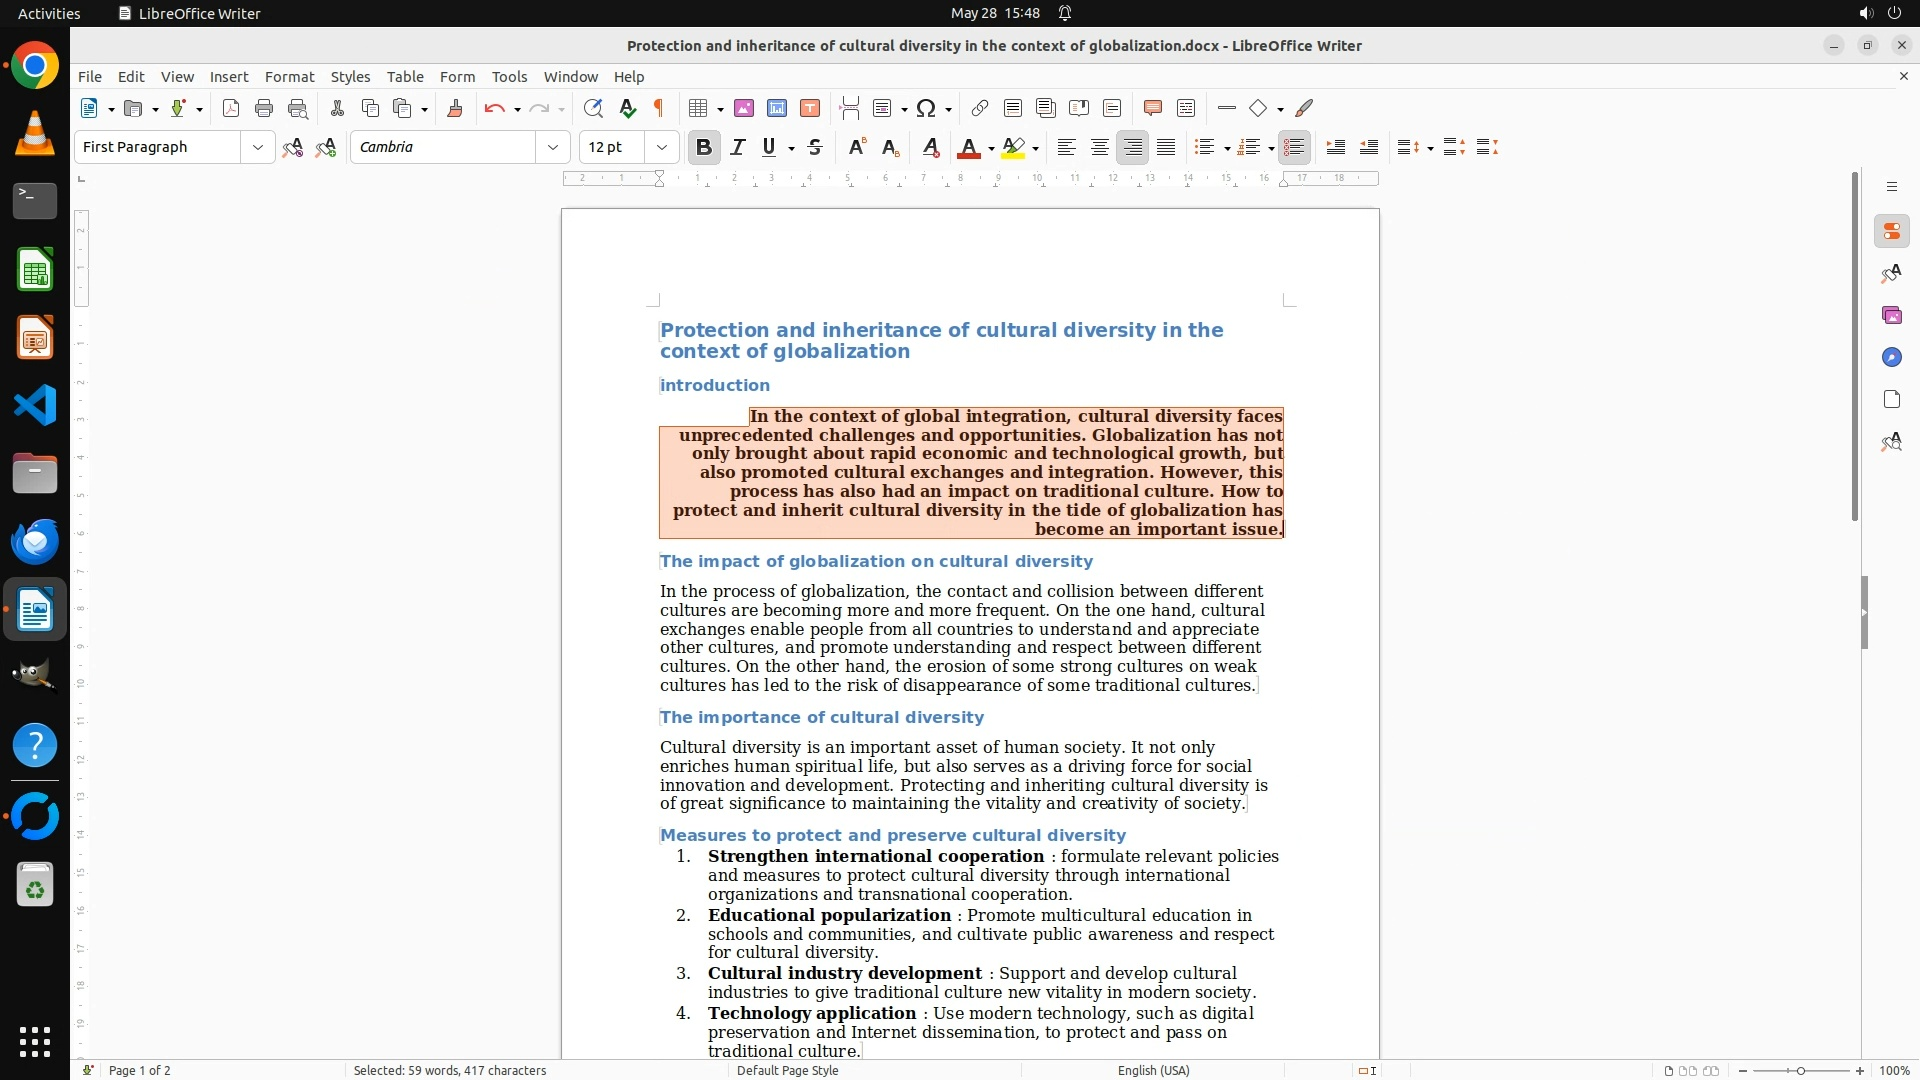Click Center Horizontally alignment button

(x=1100, y=148)
